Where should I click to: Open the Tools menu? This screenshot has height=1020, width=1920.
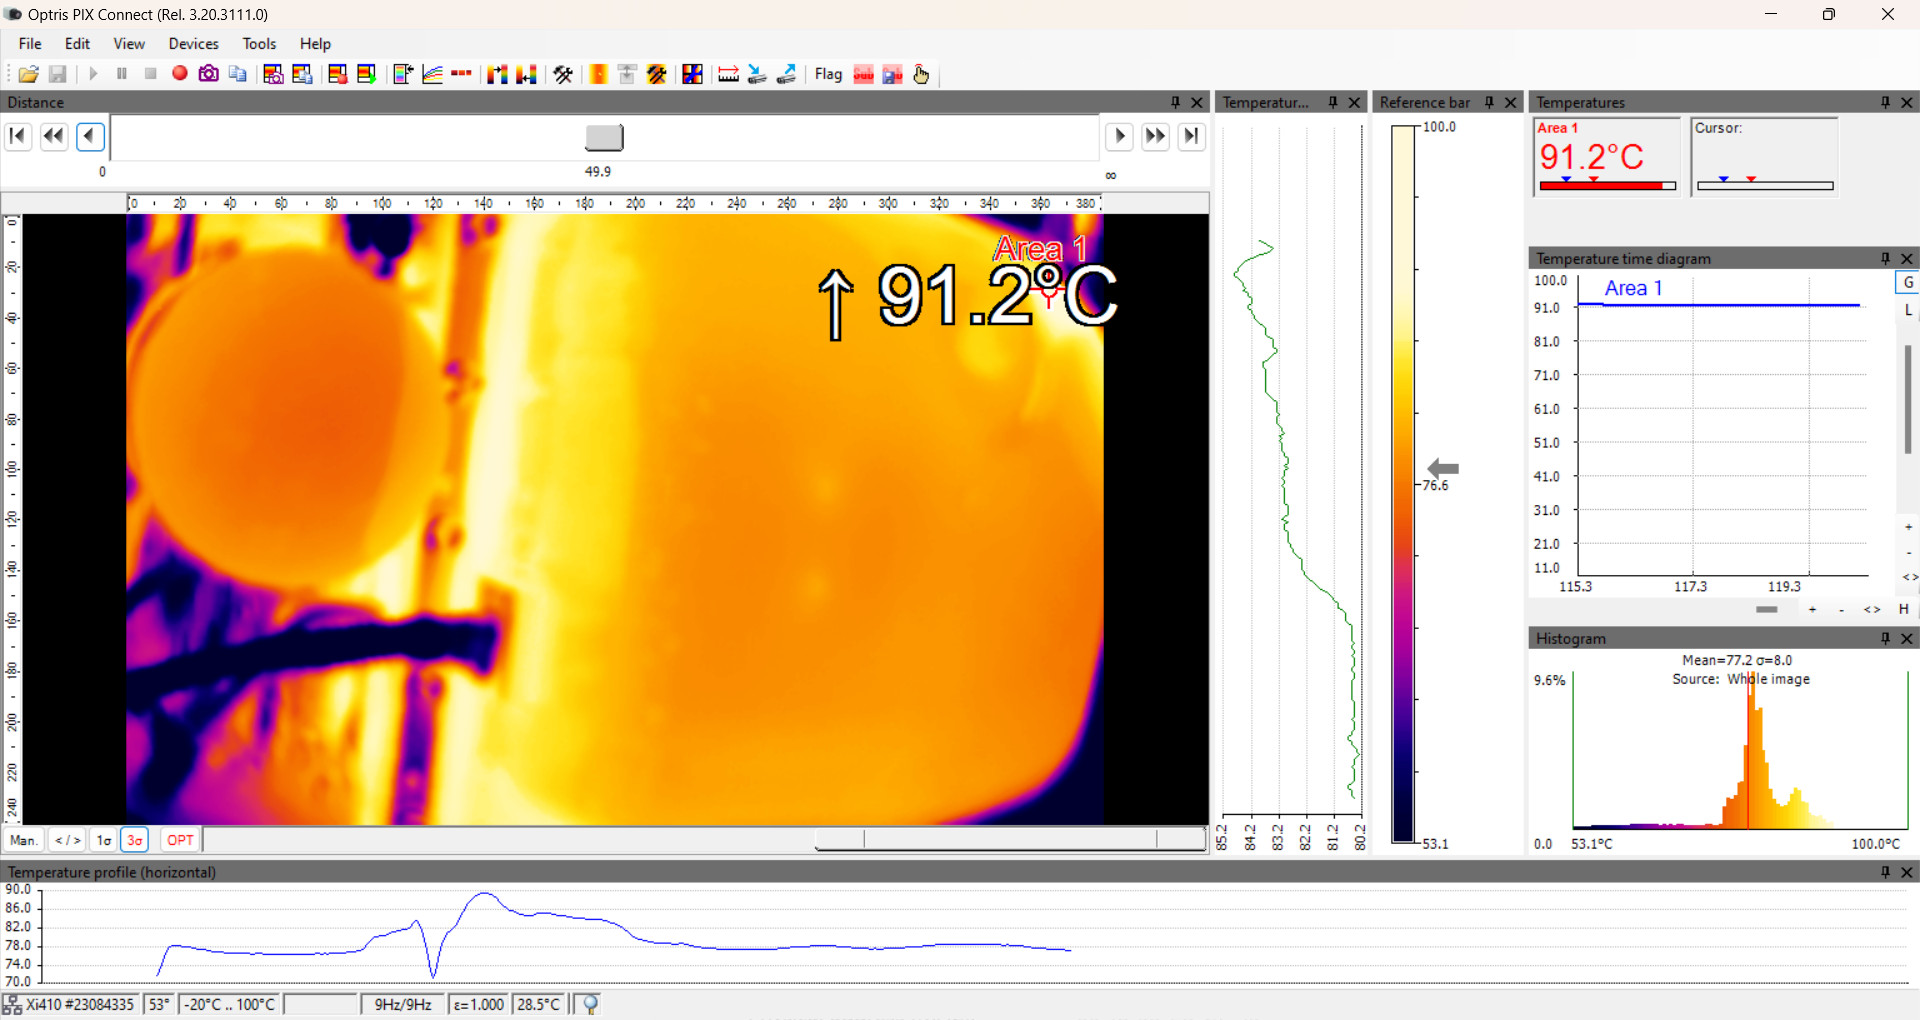pyautogui.click(x=259, y=43)
